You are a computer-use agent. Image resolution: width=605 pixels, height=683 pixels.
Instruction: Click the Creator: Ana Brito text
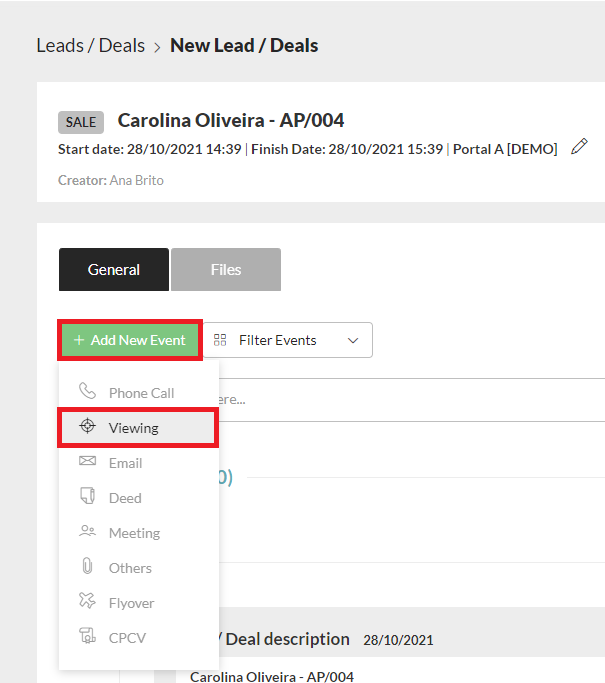pyautogui.click(x=111, y=180)
